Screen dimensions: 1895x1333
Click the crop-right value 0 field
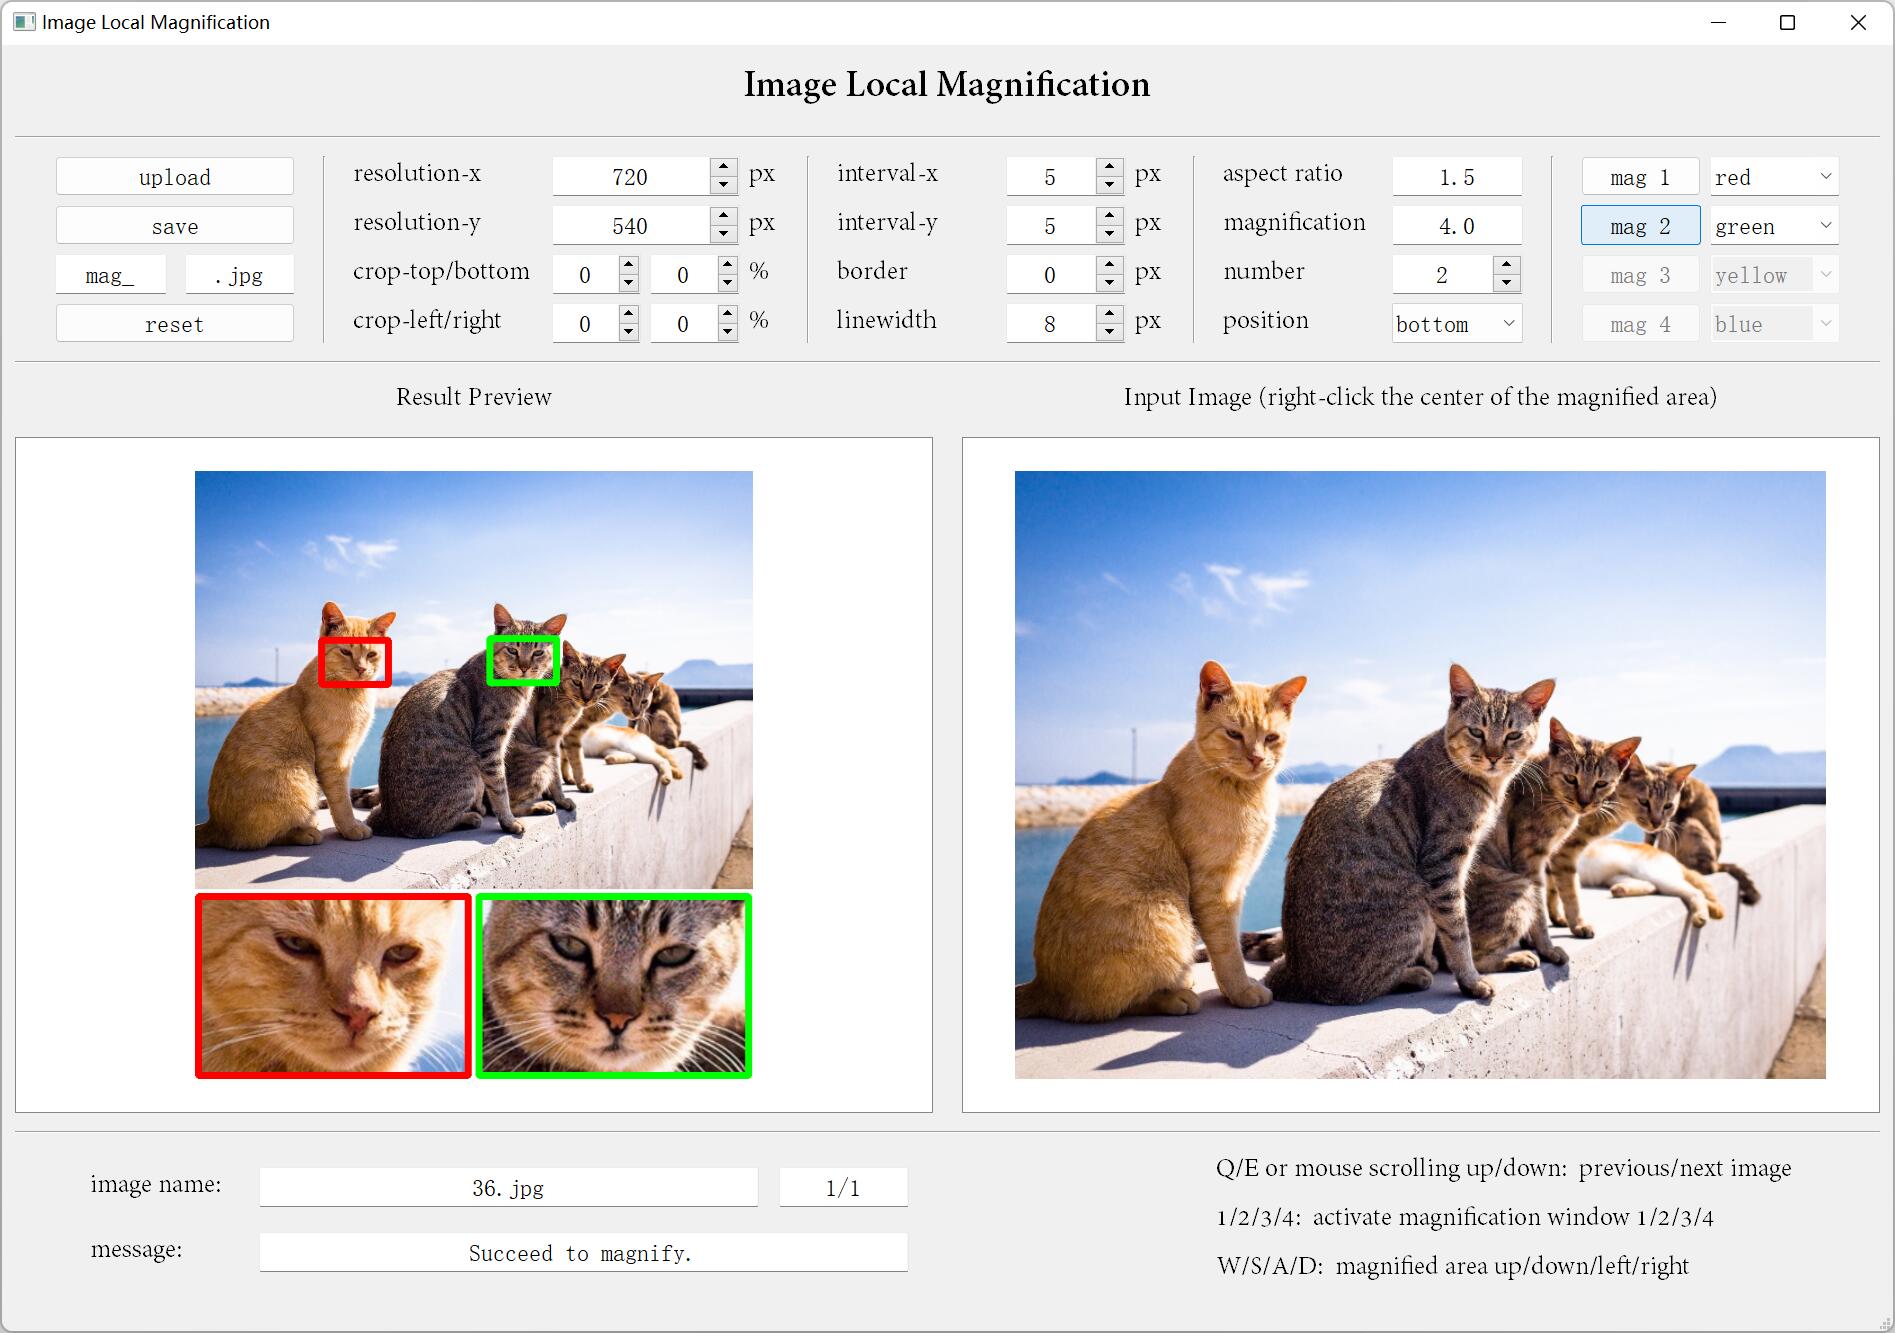[x=683, y=324]
